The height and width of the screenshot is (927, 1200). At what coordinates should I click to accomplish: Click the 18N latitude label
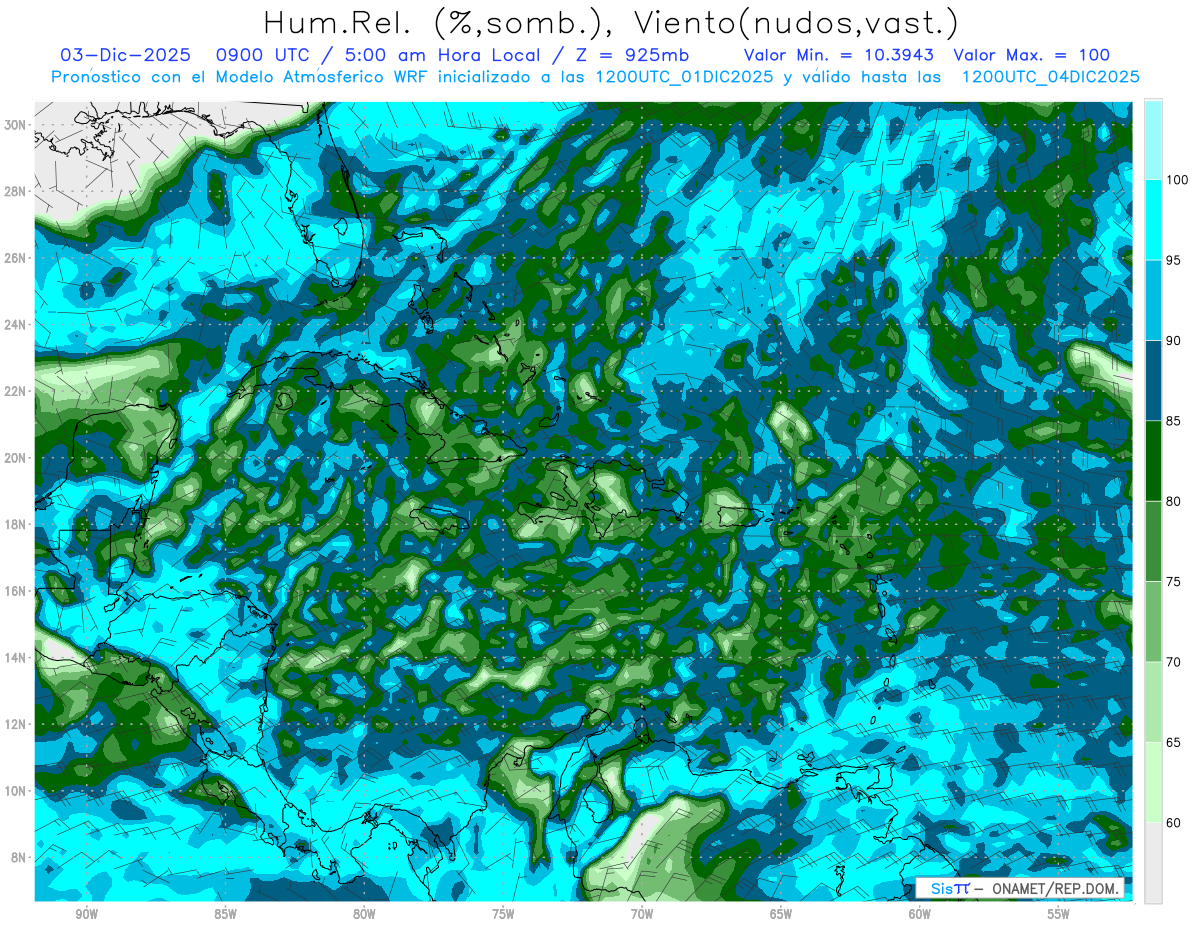coord(16,525)
